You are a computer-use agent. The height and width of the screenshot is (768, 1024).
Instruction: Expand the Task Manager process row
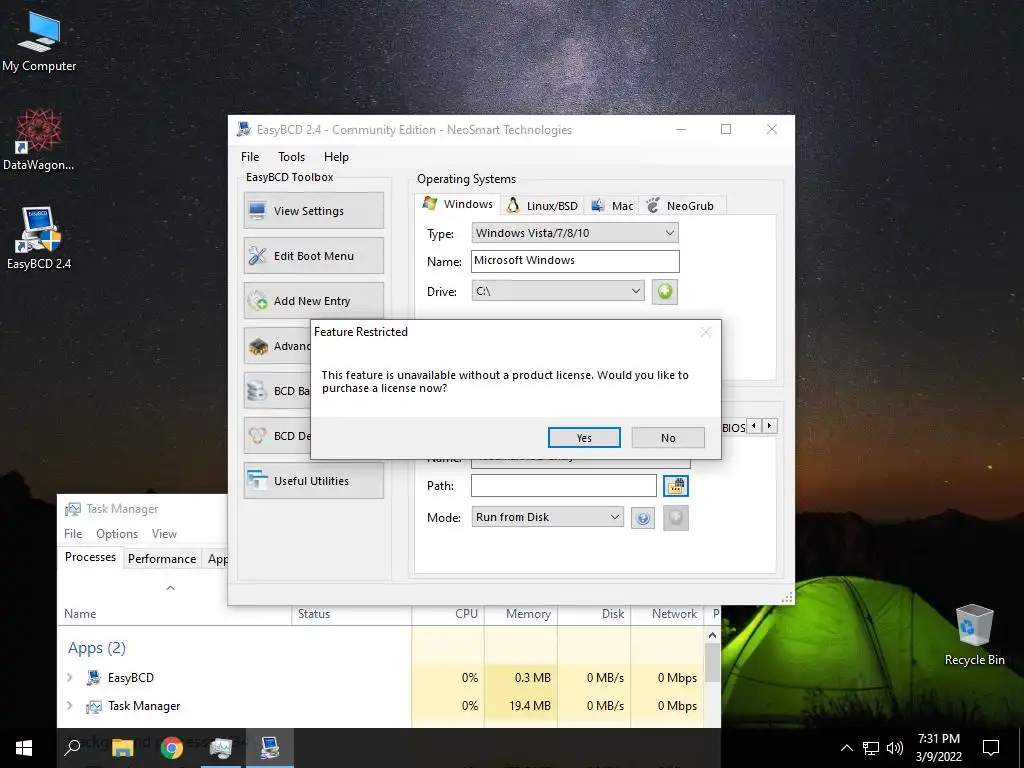70,705
